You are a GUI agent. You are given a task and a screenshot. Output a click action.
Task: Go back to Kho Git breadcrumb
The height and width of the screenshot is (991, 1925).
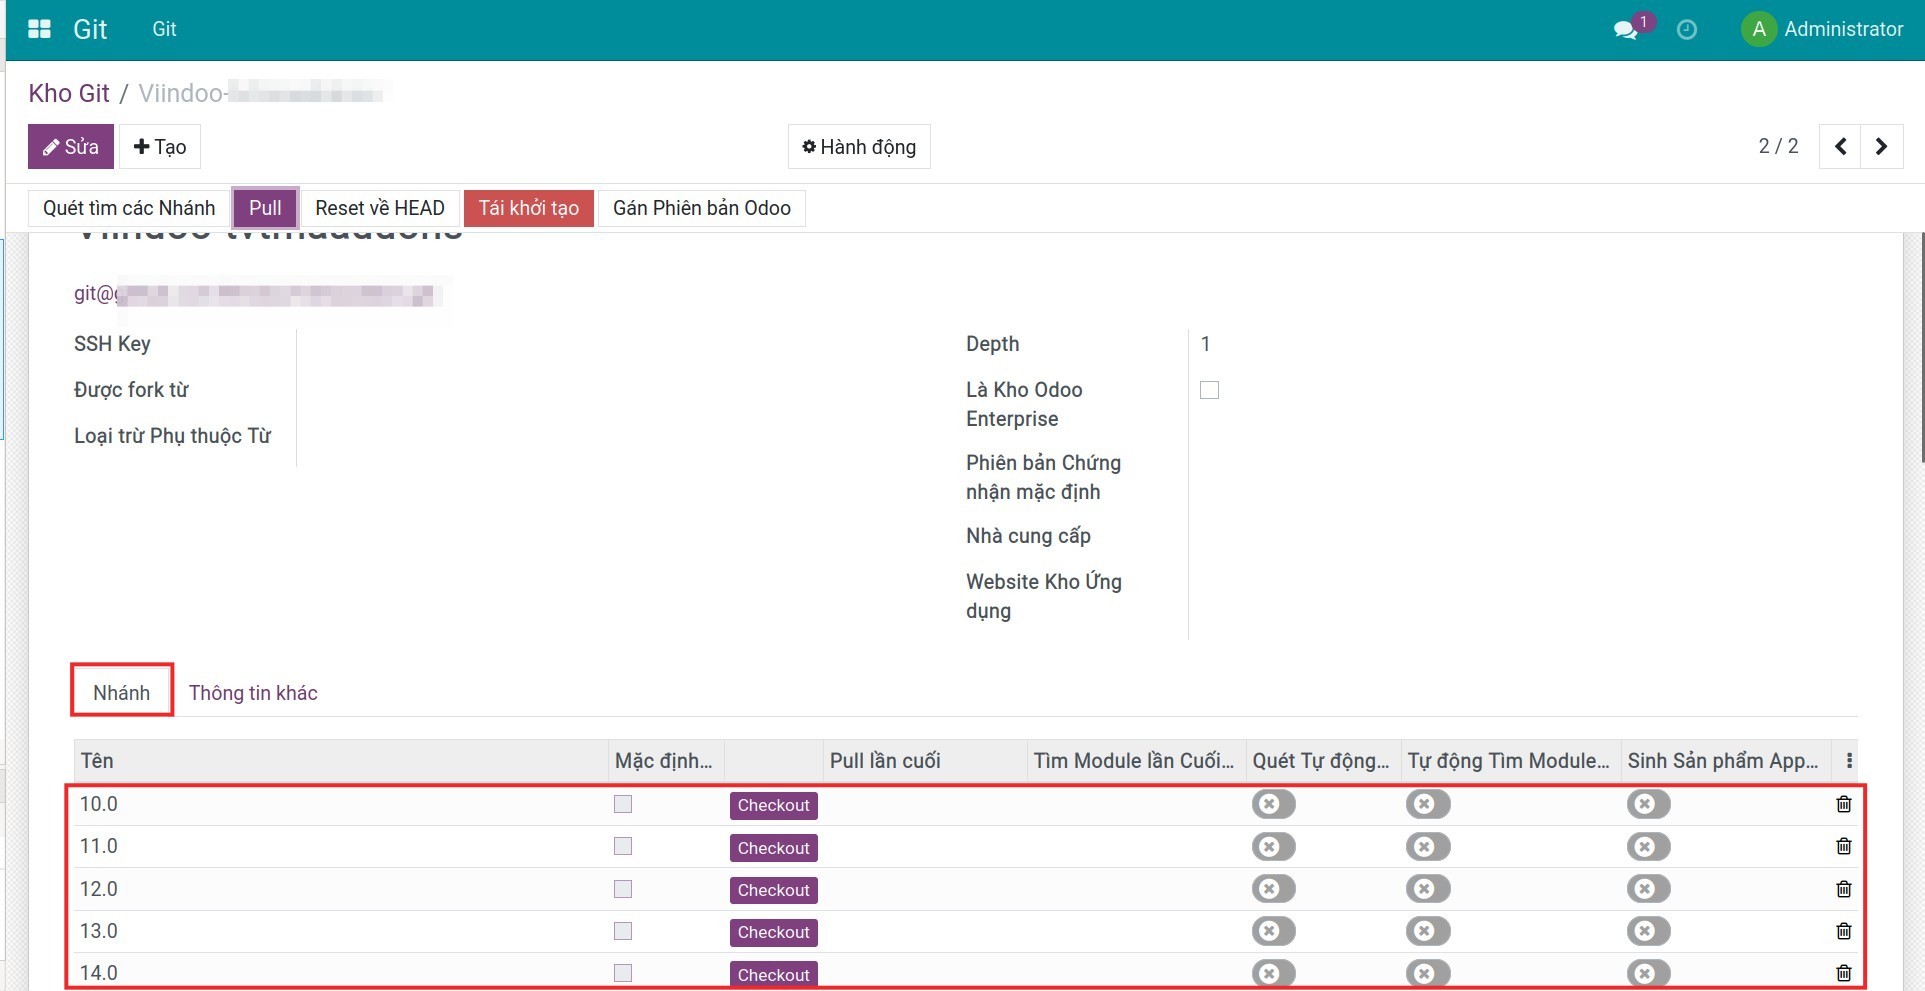click(x=69, y=93)
